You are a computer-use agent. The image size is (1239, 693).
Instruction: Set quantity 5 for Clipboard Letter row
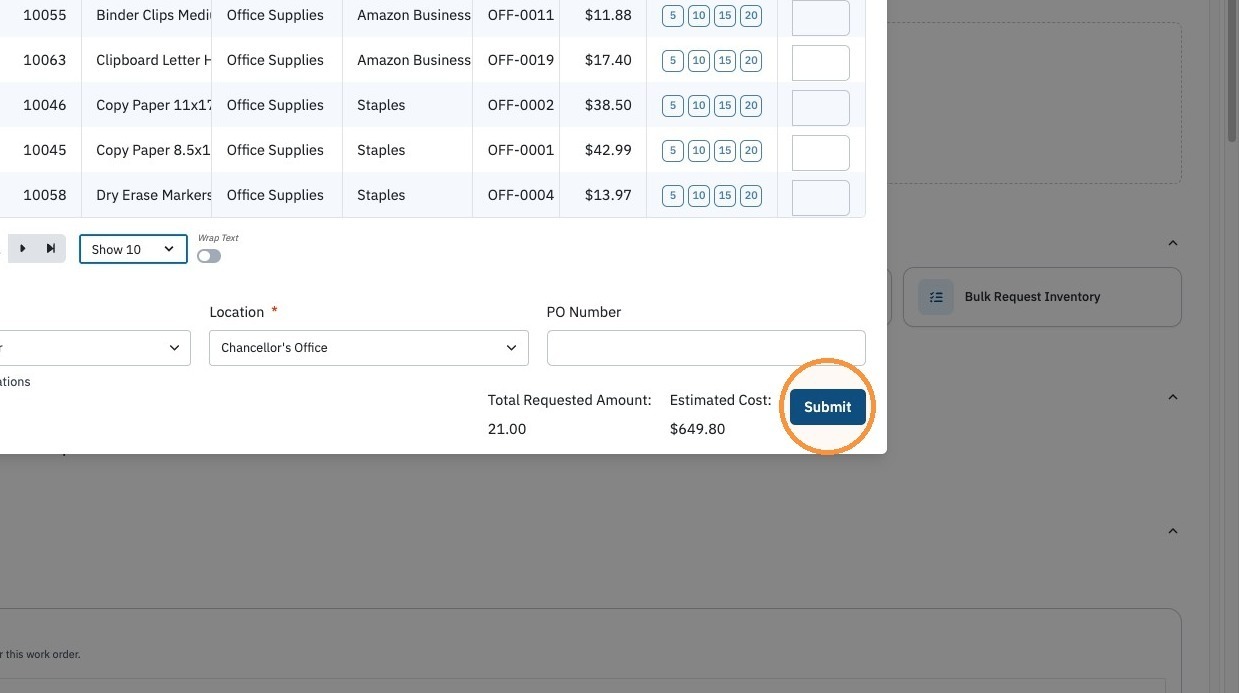pyautogui.click(x=673, y=61)
